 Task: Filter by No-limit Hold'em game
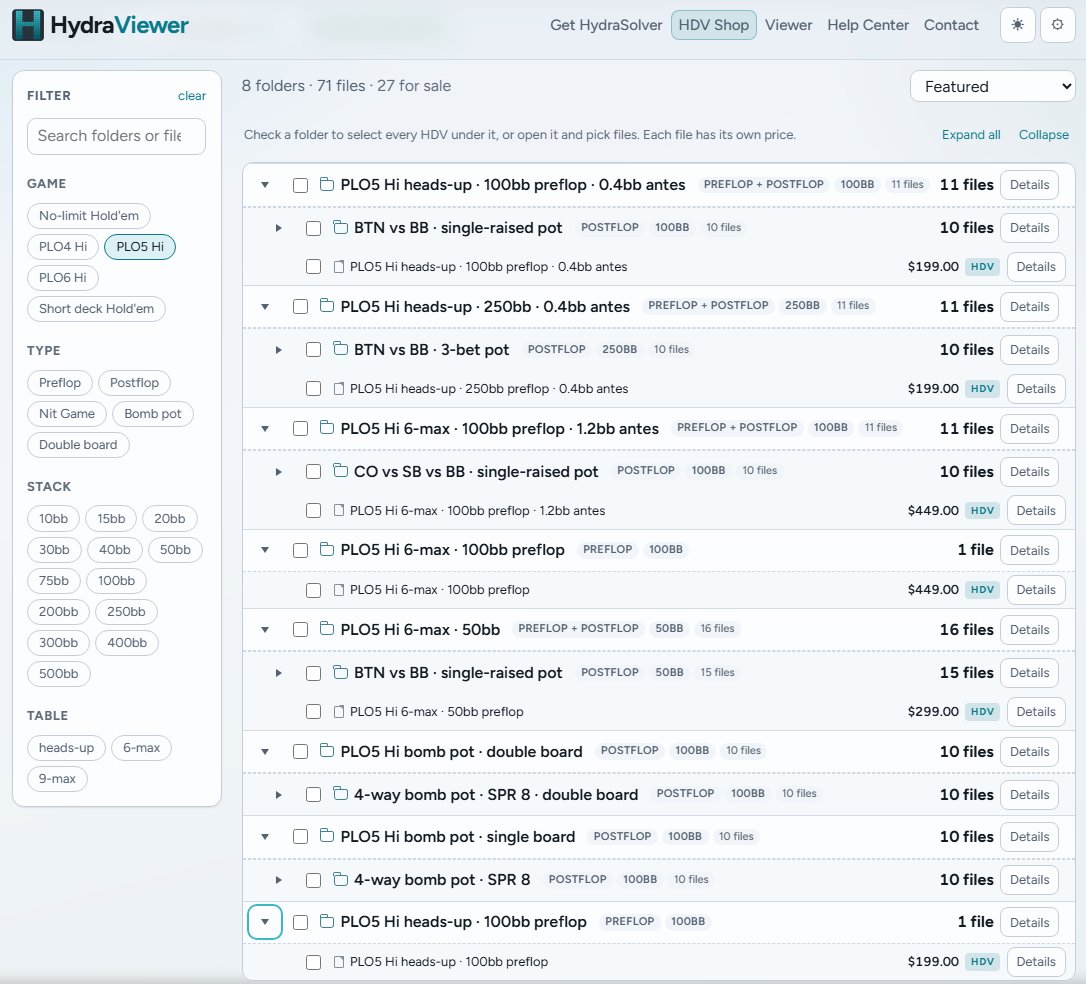pyautogui.click(x=89, y=215)
